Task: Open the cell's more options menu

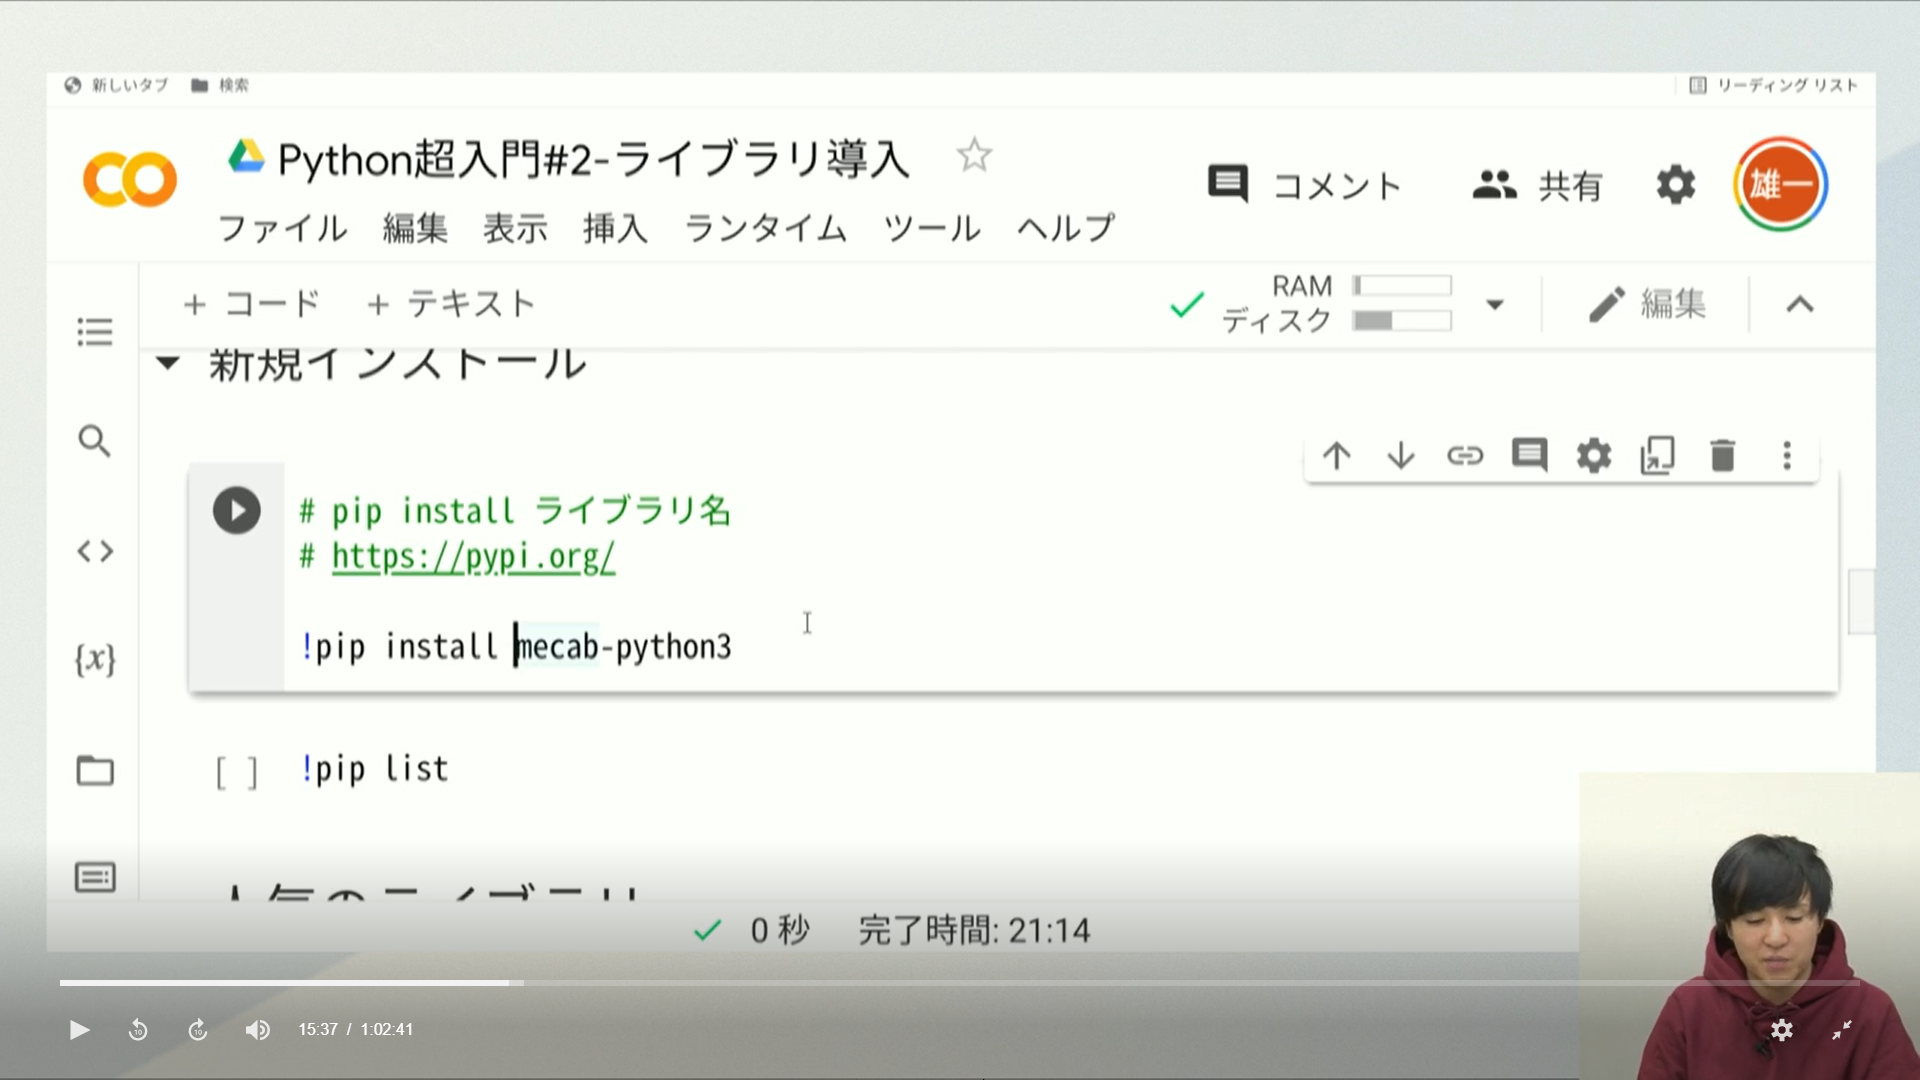Action: tap(1787, 456)
